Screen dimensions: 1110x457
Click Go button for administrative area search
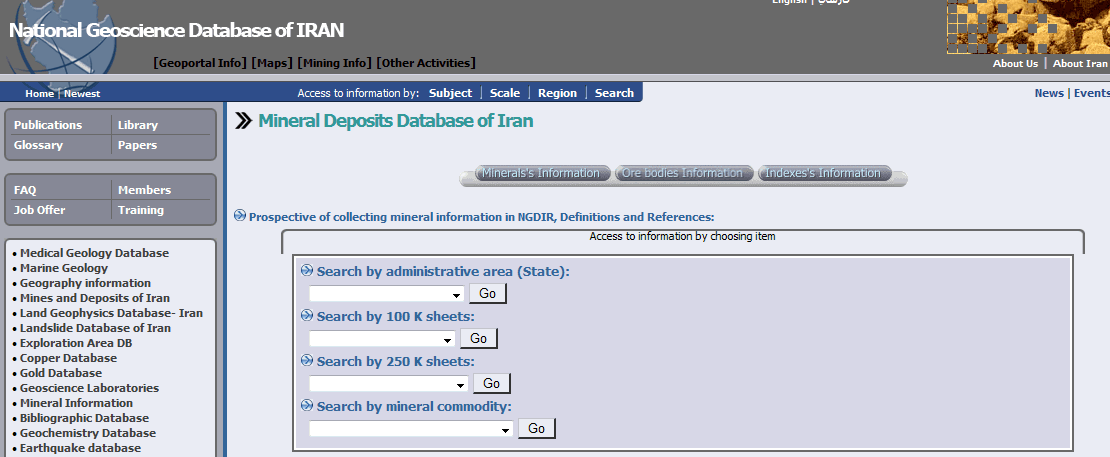coord(488,294)
